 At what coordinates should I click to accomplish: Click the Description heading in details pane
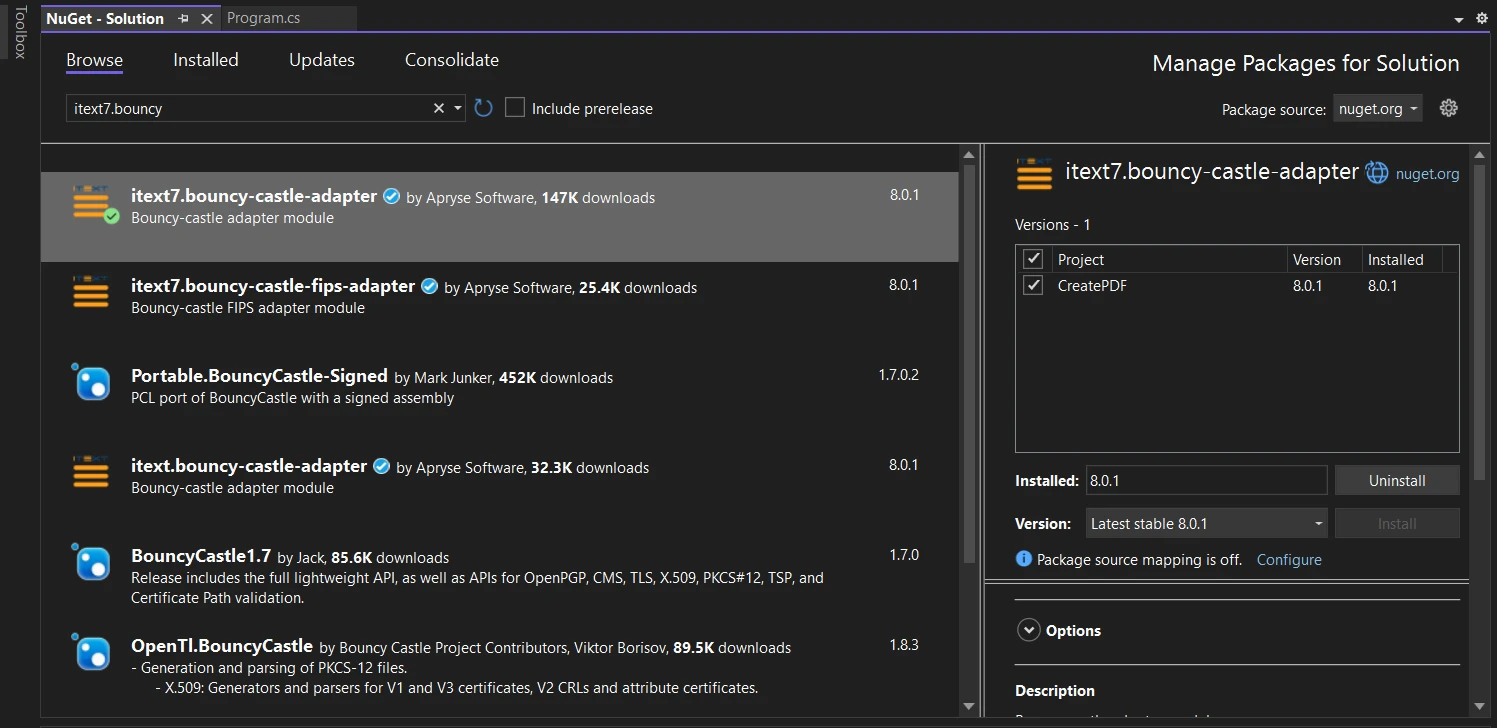(x=1055, y=690)
